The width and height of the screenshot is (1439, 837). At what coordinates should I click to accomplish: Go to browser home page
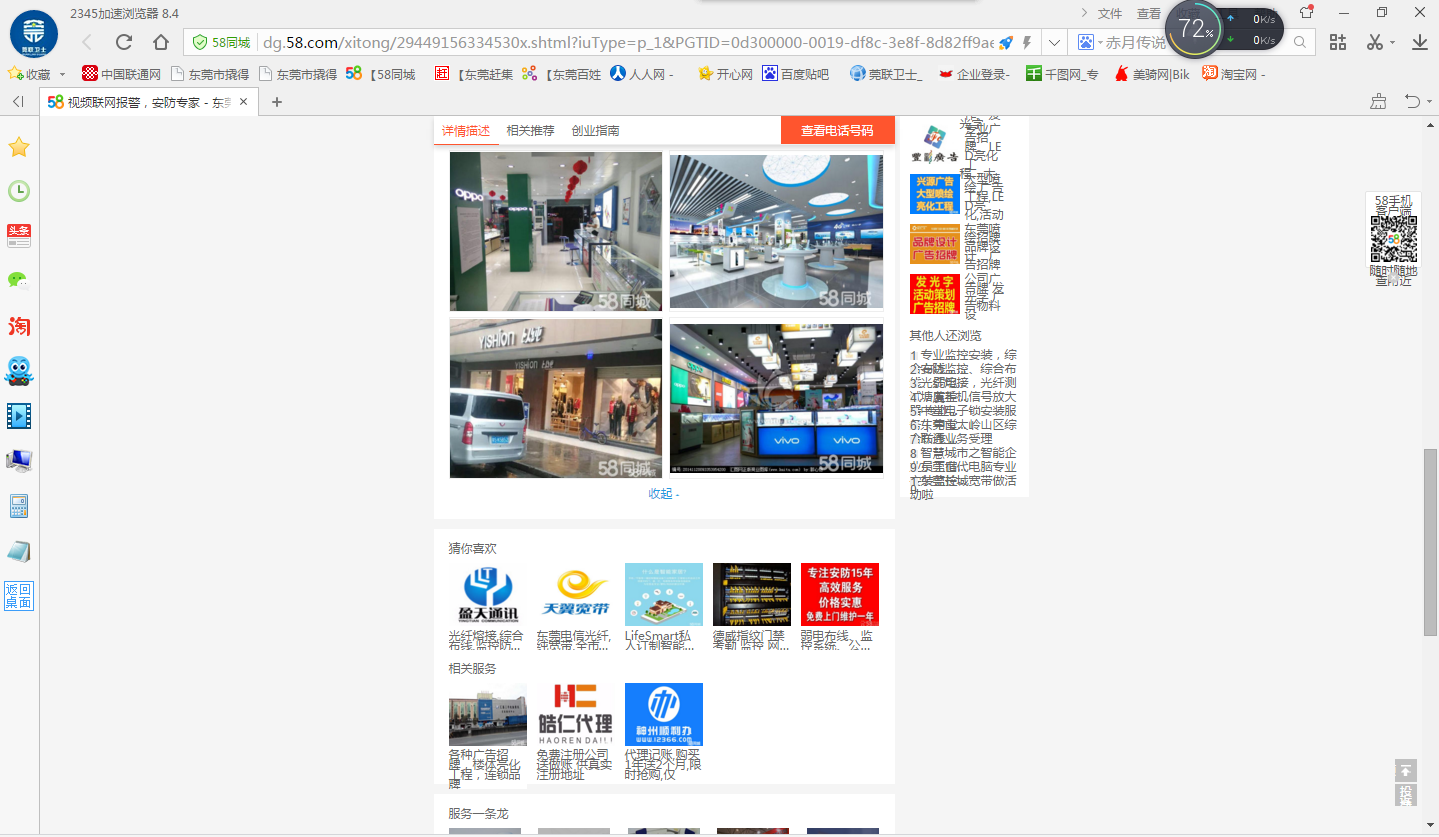coord(160,42)
